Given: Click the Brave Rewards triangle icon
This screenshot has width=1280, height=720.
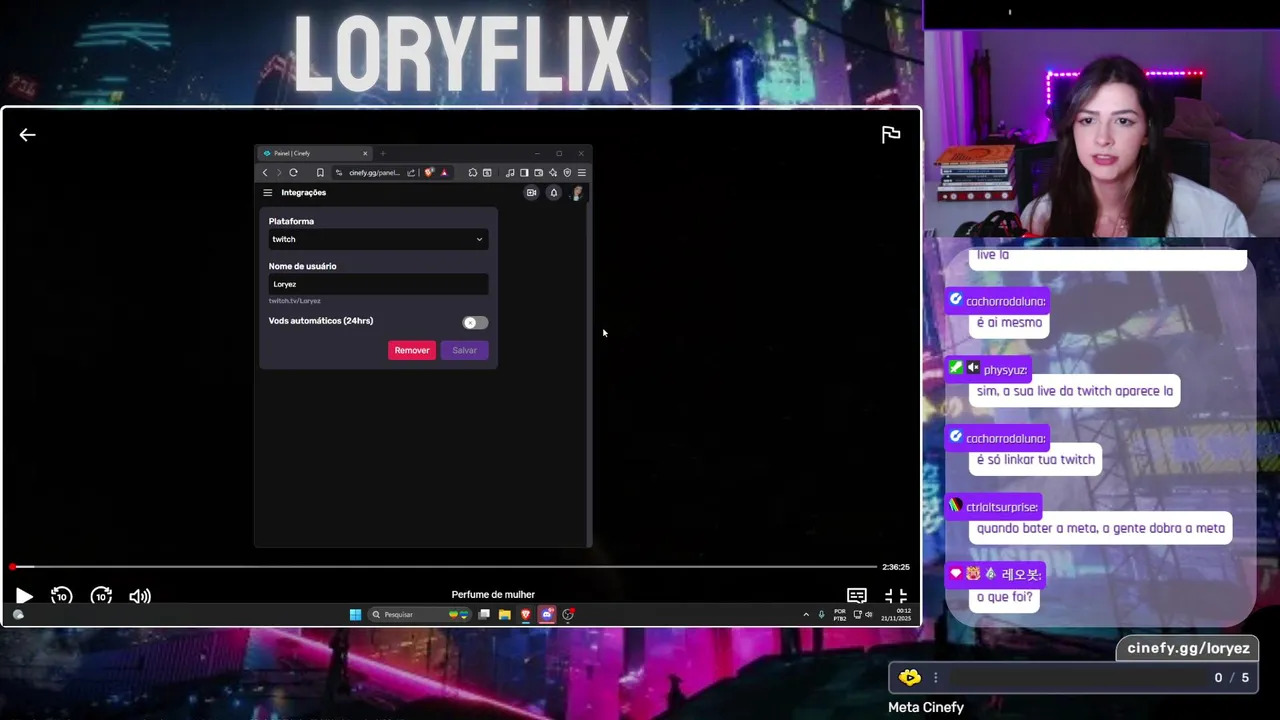Looking at the screenshot, I should pyautogui.click(x=444, y=172).
